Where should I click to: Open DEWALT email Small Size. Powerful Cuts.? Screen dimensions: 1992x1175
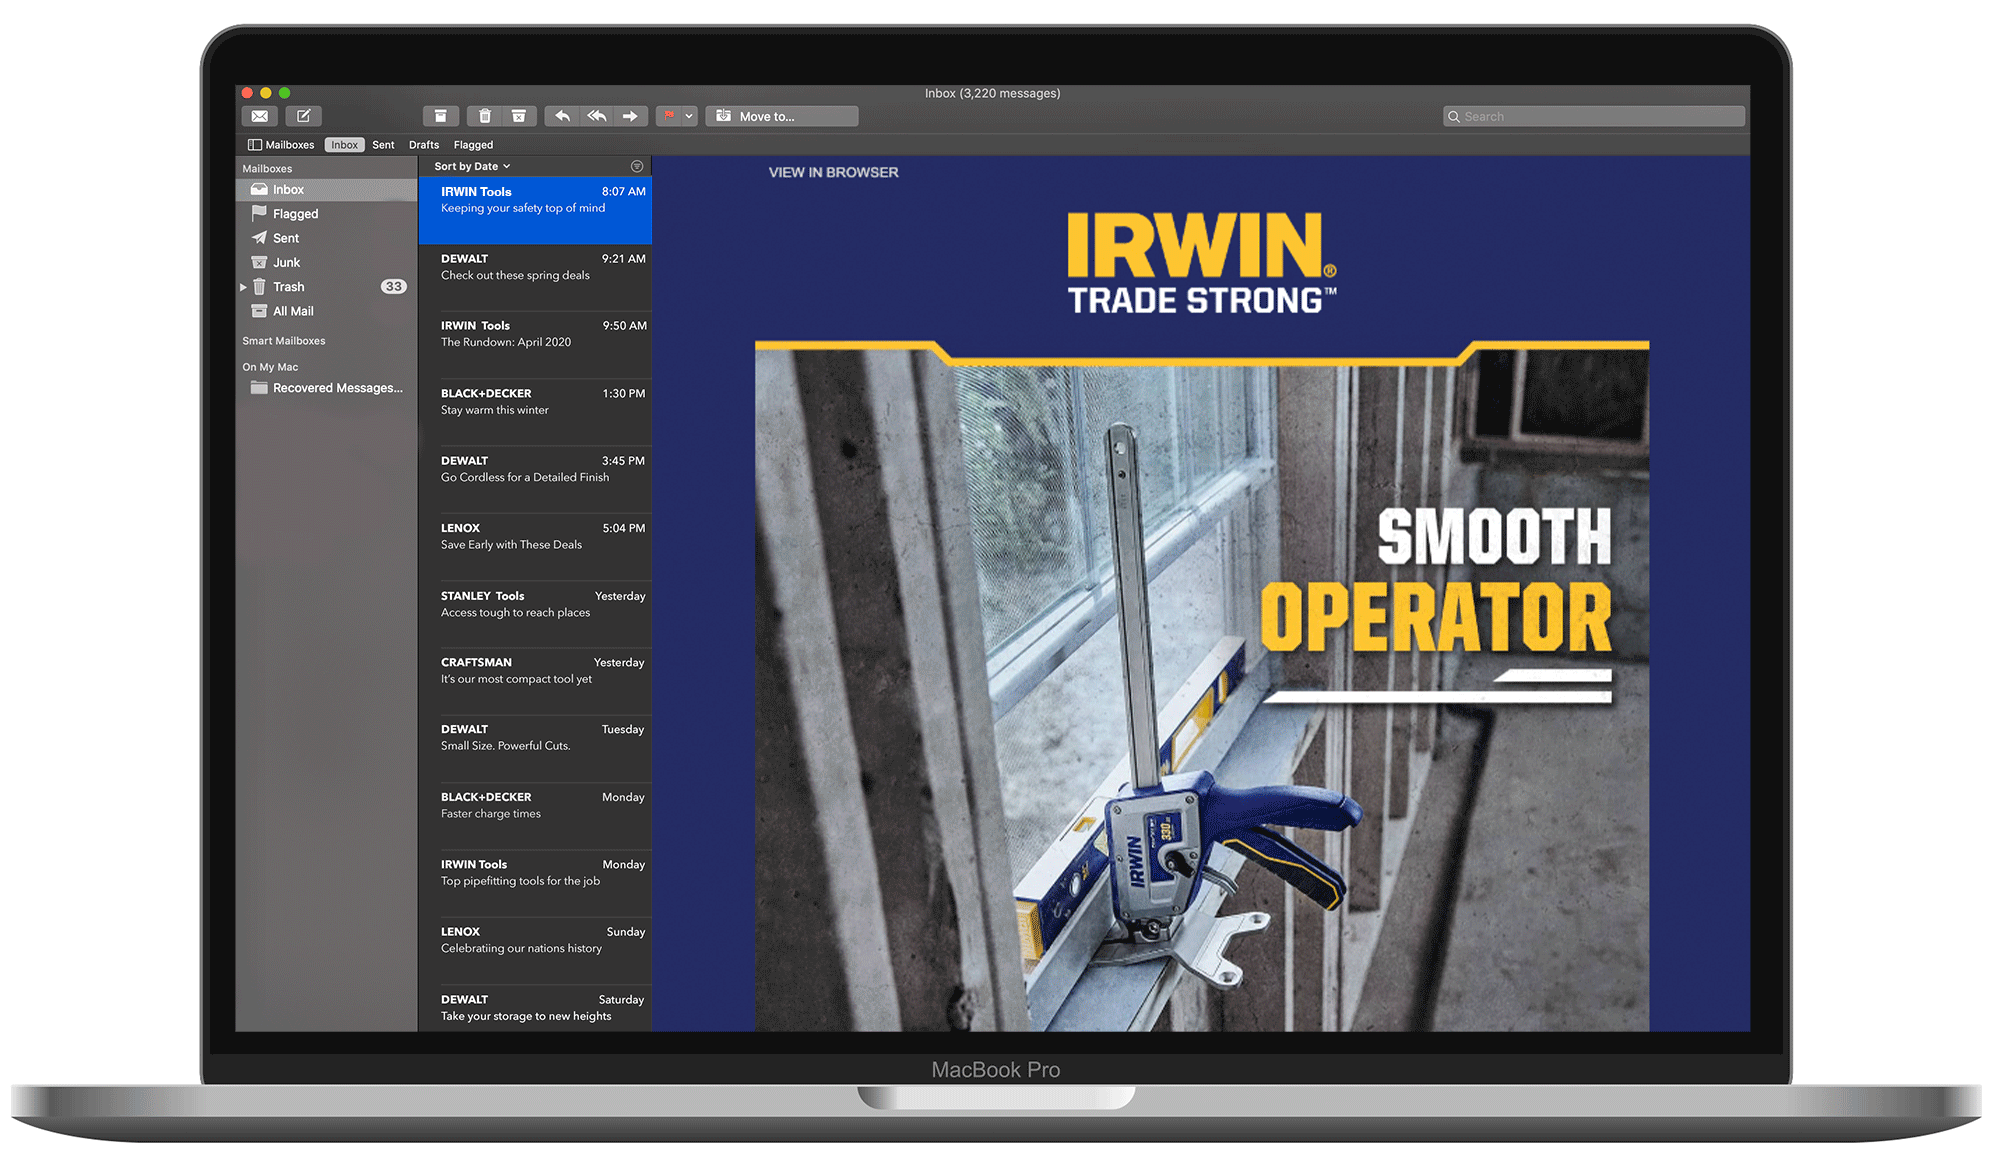point(535,748)
